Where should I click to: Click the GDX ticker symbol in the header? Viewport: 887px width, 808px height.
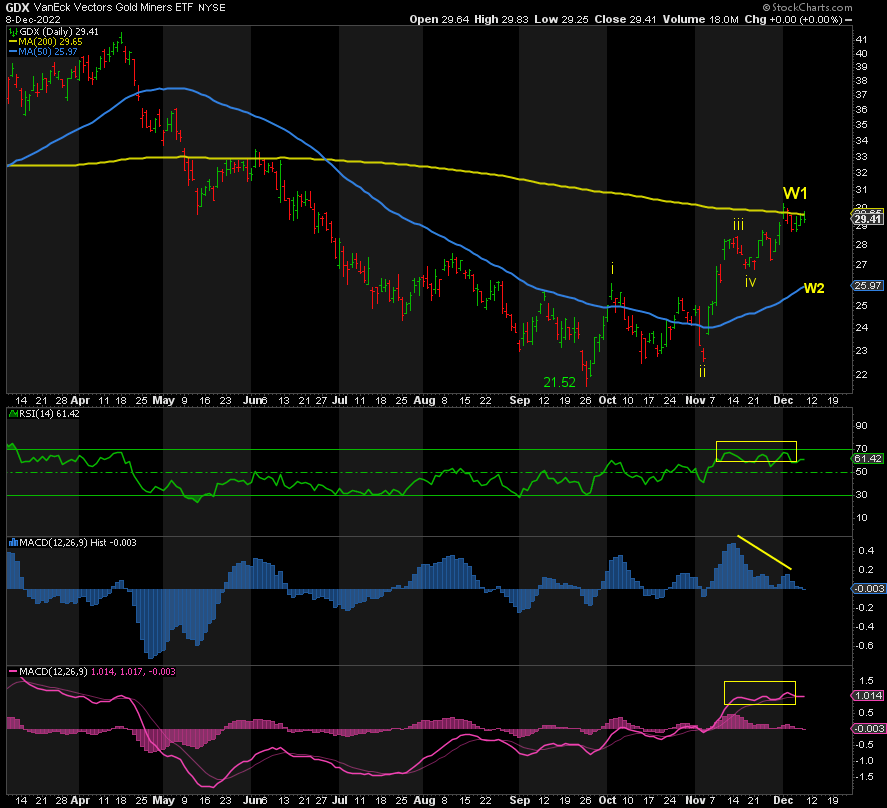(x=18, y=7)
